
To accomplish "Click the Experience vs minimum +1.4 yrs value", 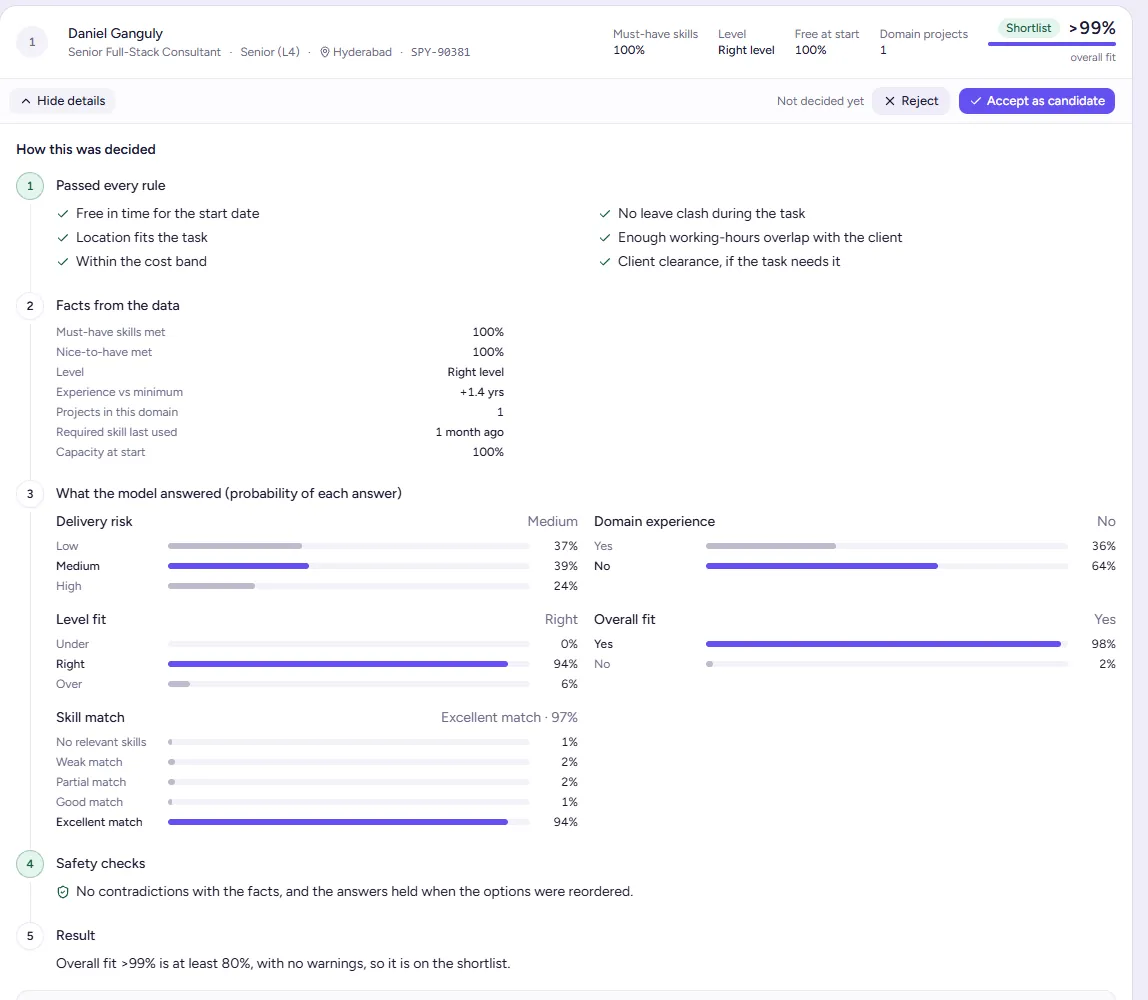I will [x=482, y=392].
